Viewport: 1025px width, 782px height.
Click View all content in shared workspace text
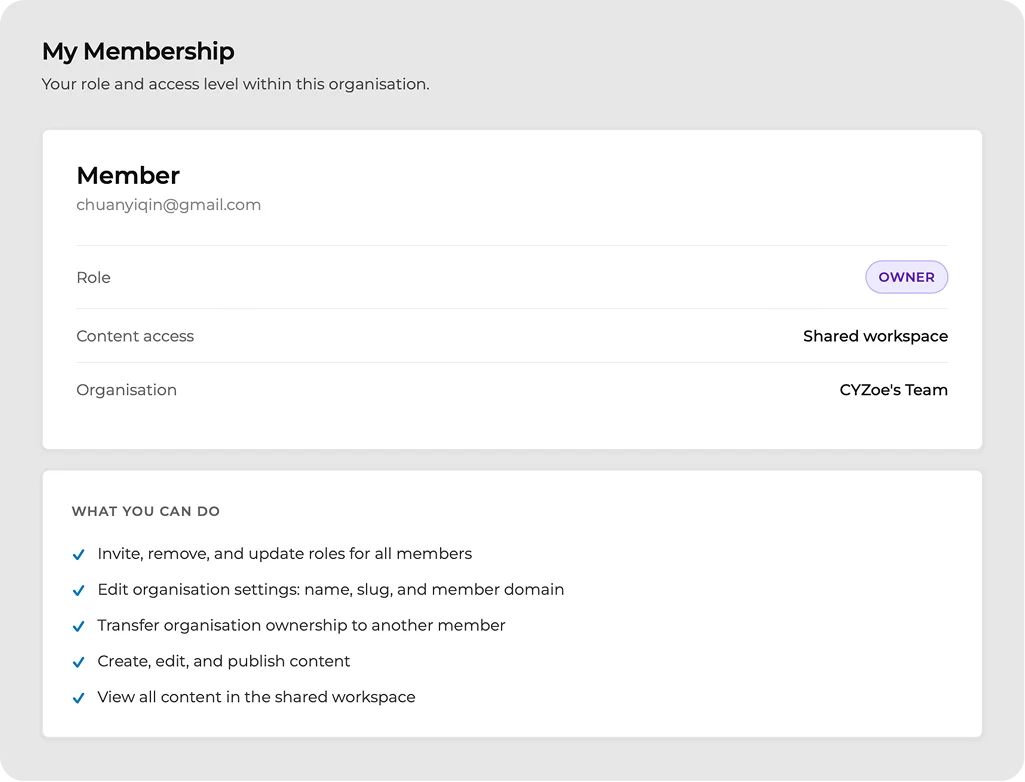[256, 698]
